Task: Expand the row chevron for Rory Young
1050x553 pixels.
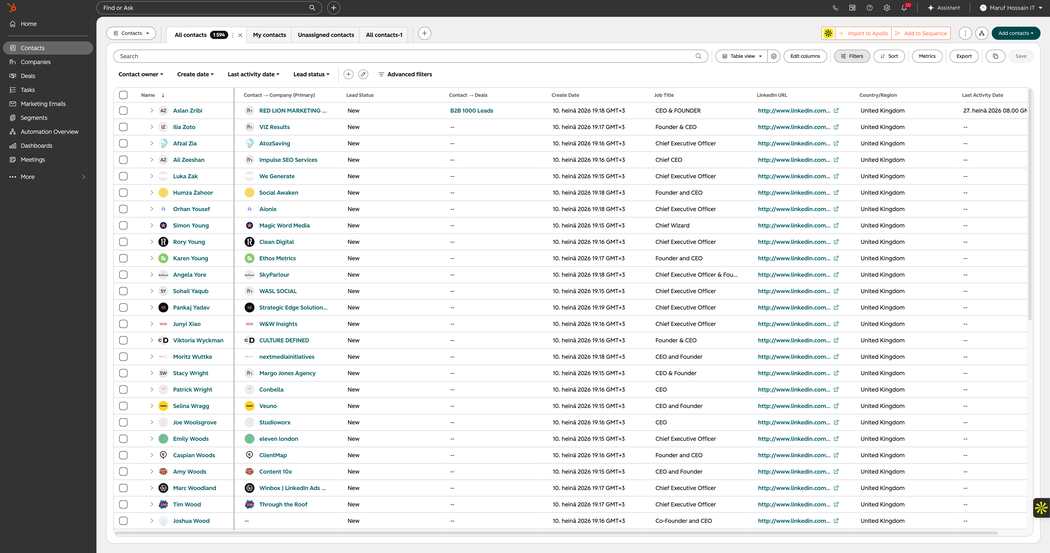Action: pyautogui.click(x=151, y=242)
